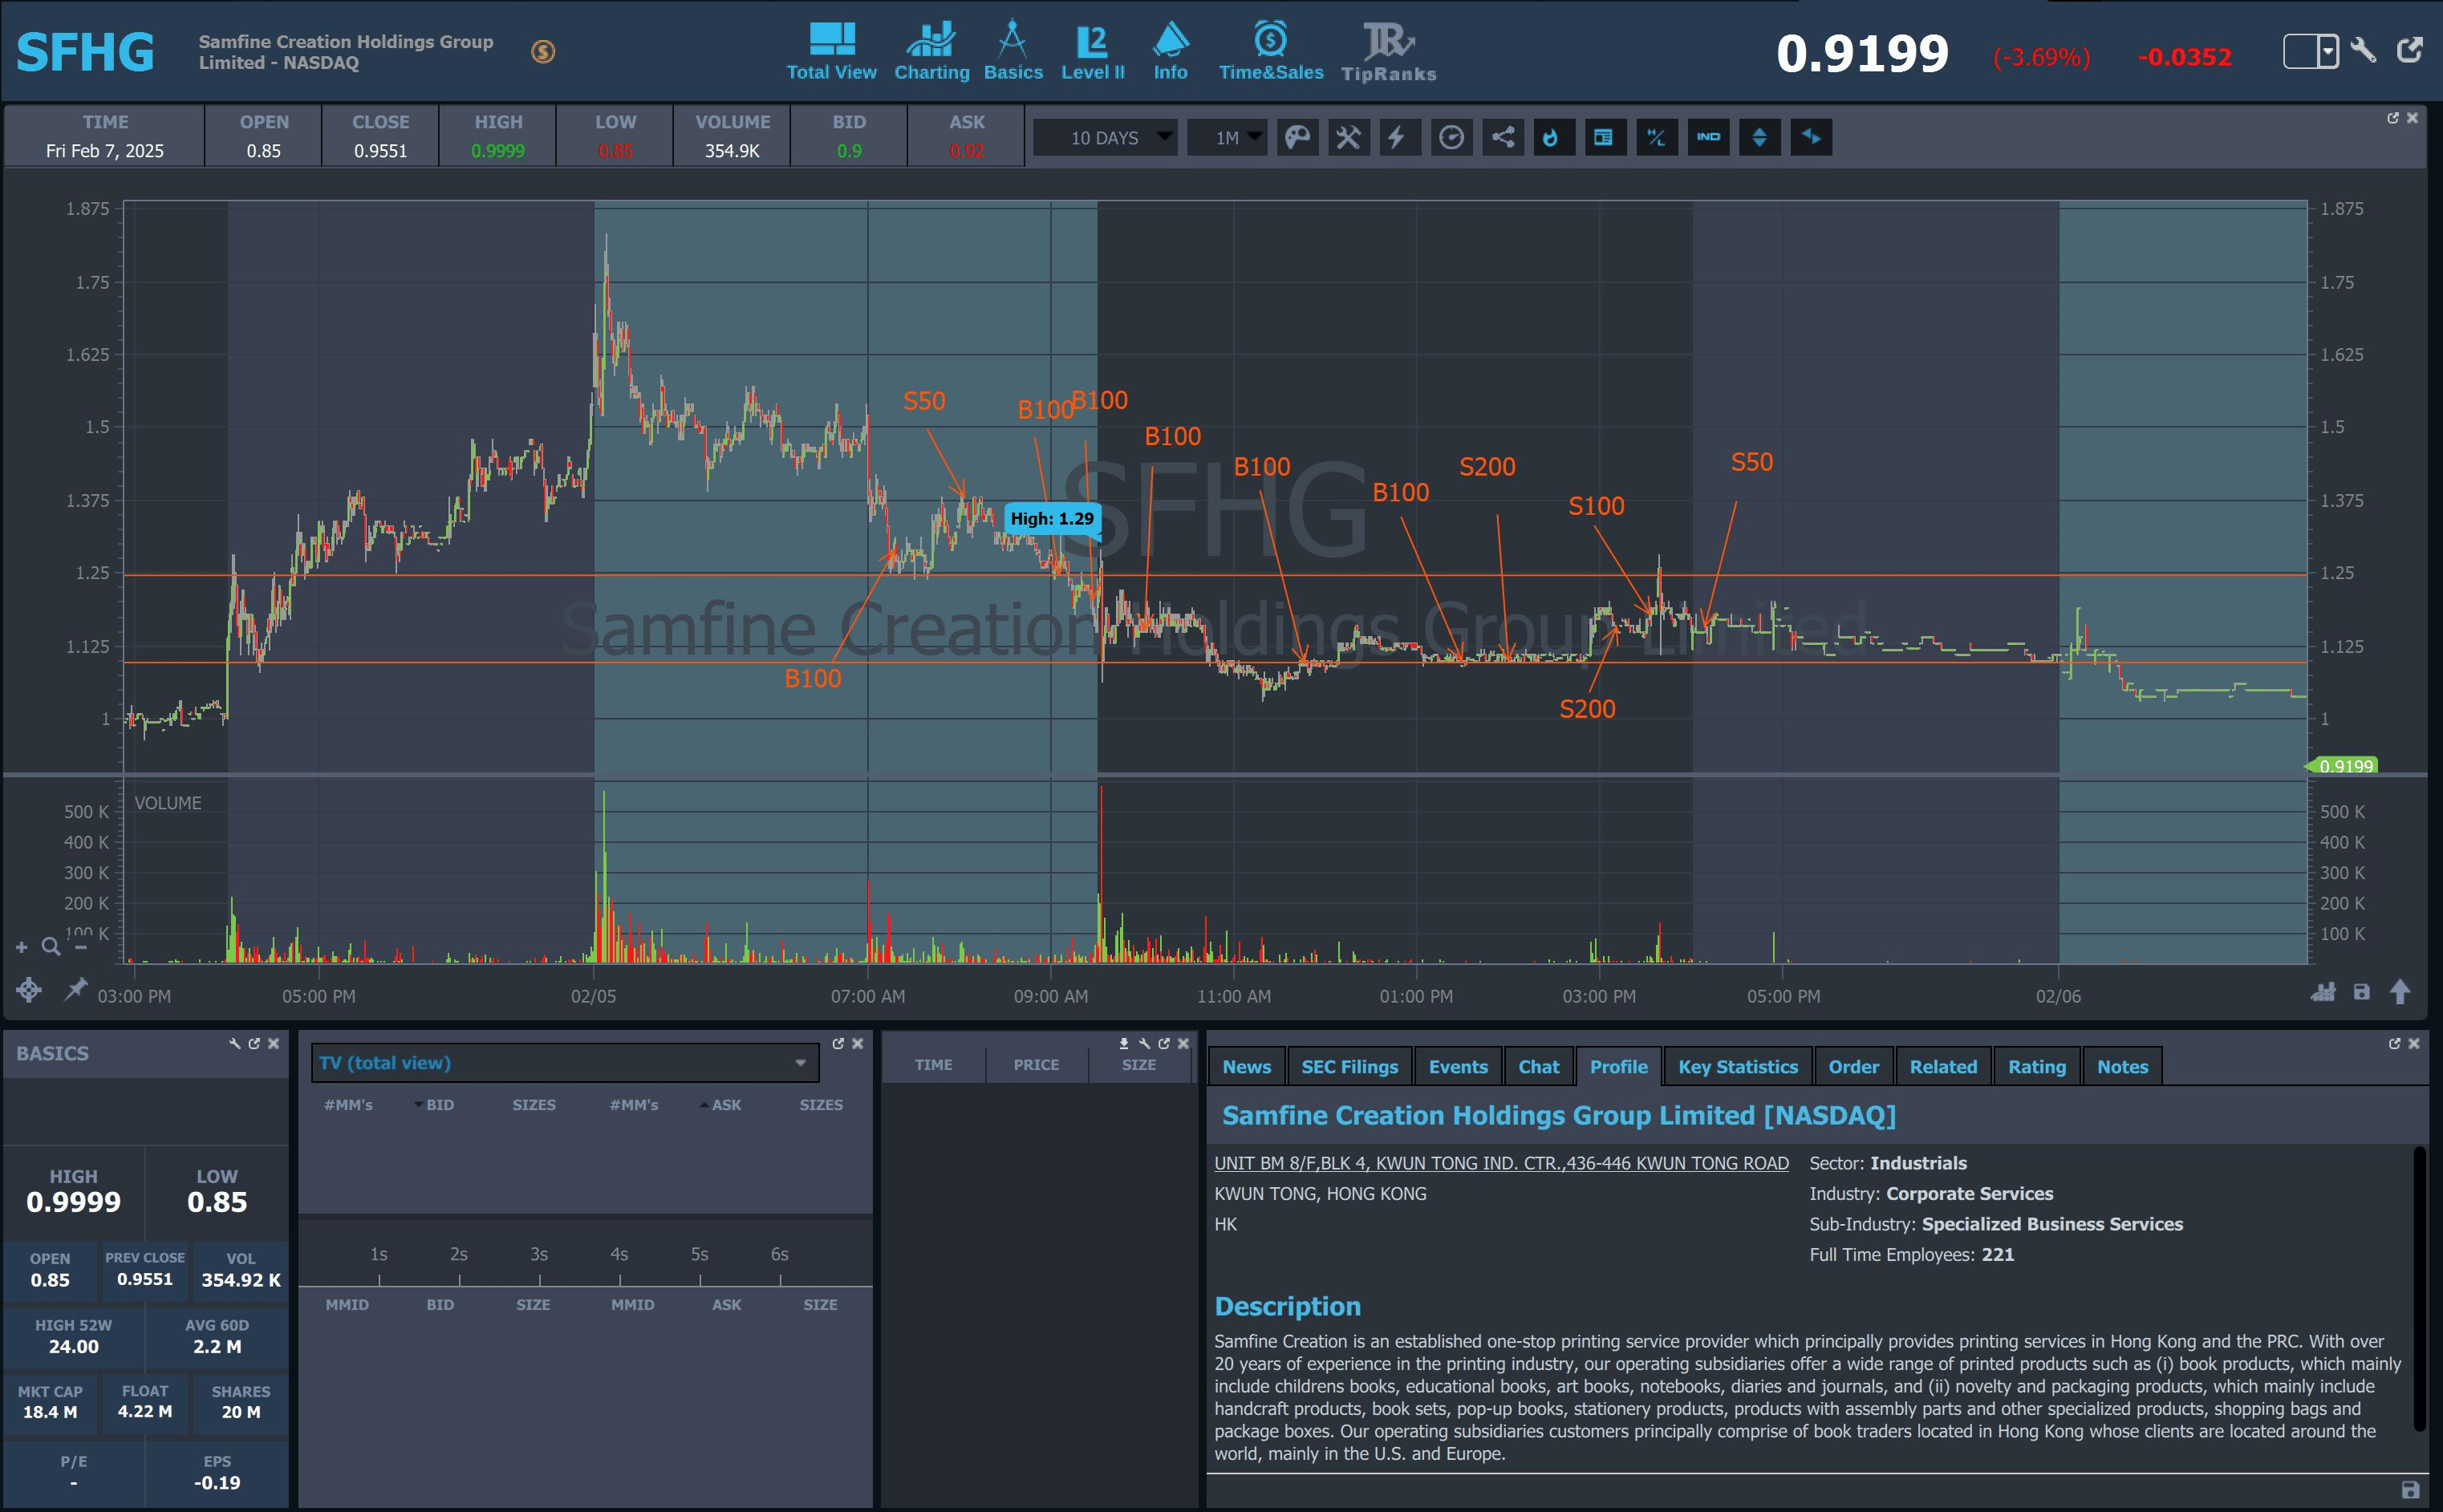Open the 1M interval dropdown

[x=1227, y=137]
